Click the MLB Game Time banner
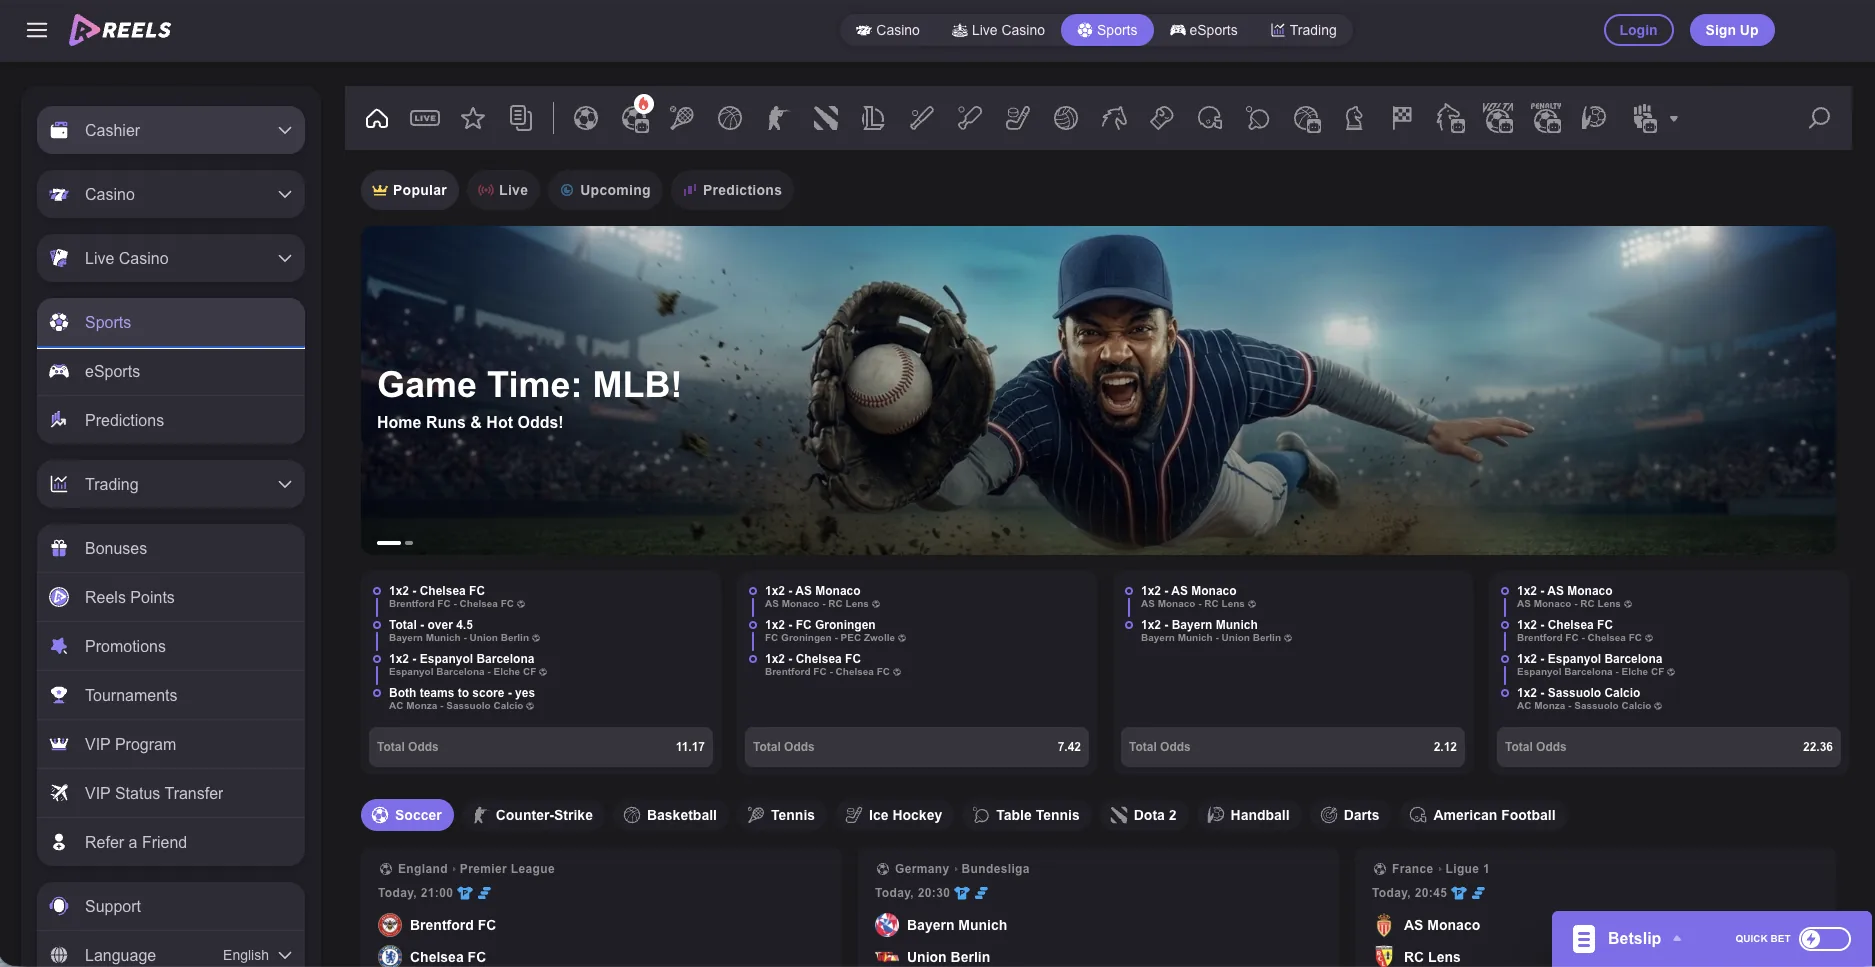This screenshot has width=1875, height=967. (x=1098, y=390)
